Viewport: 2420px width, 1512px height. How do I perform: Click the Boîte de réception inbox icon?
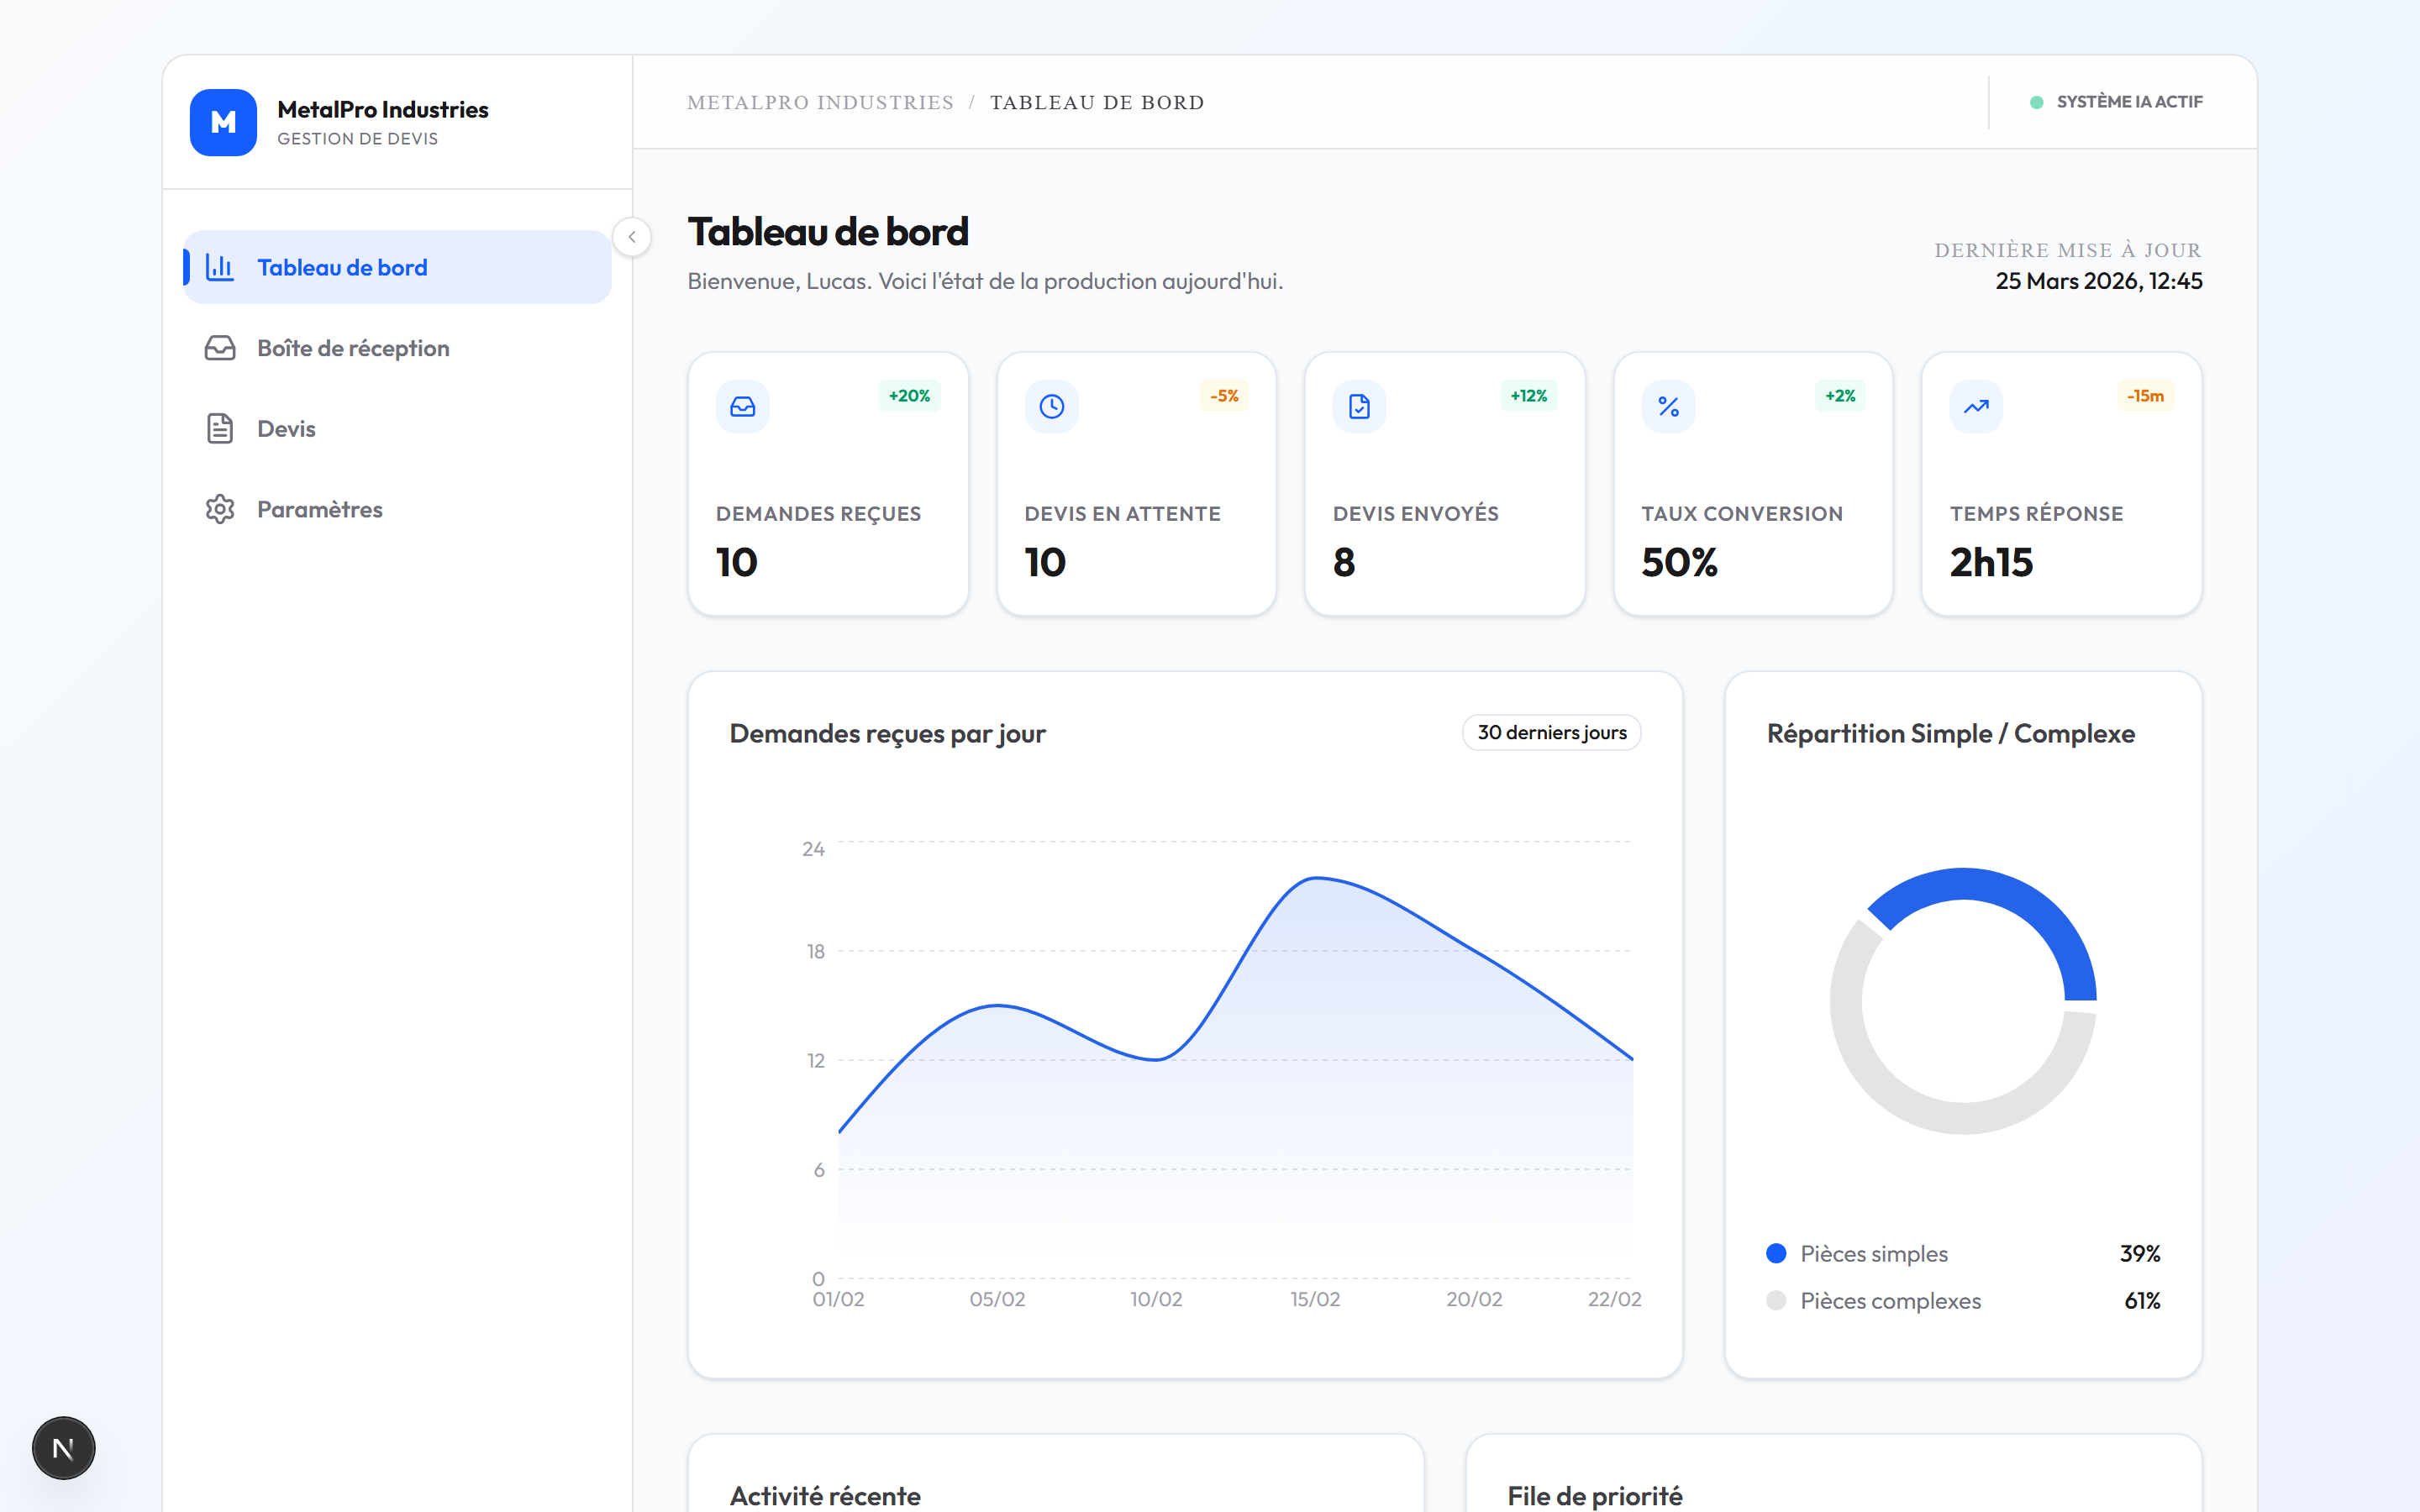(219, 348)
